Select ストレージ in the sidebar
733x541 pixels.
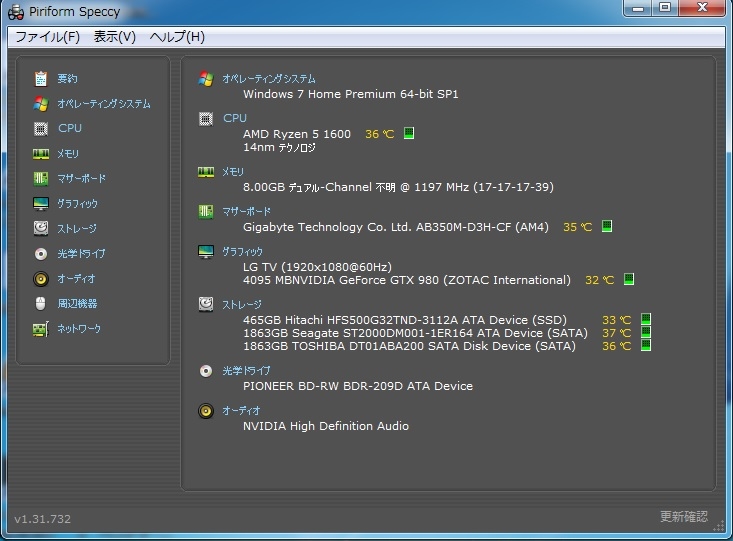[77, 229]
